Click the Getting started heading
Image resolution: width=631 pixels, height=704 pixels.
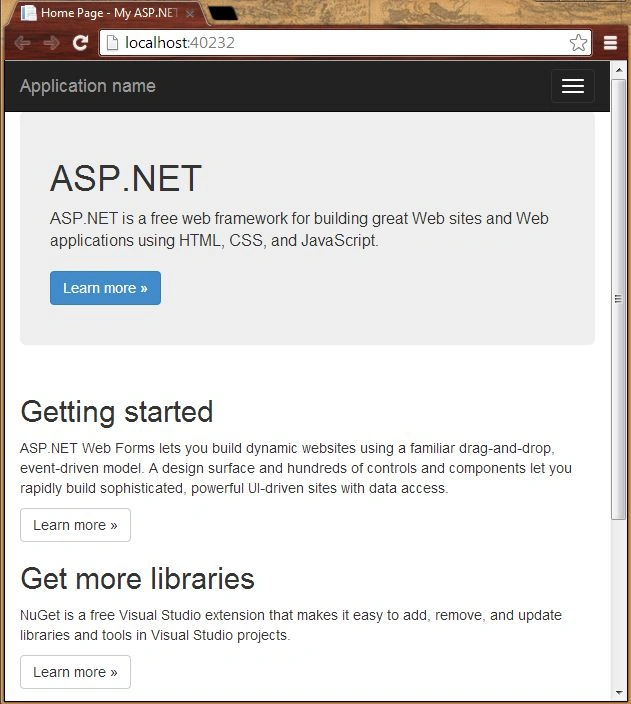116,412
